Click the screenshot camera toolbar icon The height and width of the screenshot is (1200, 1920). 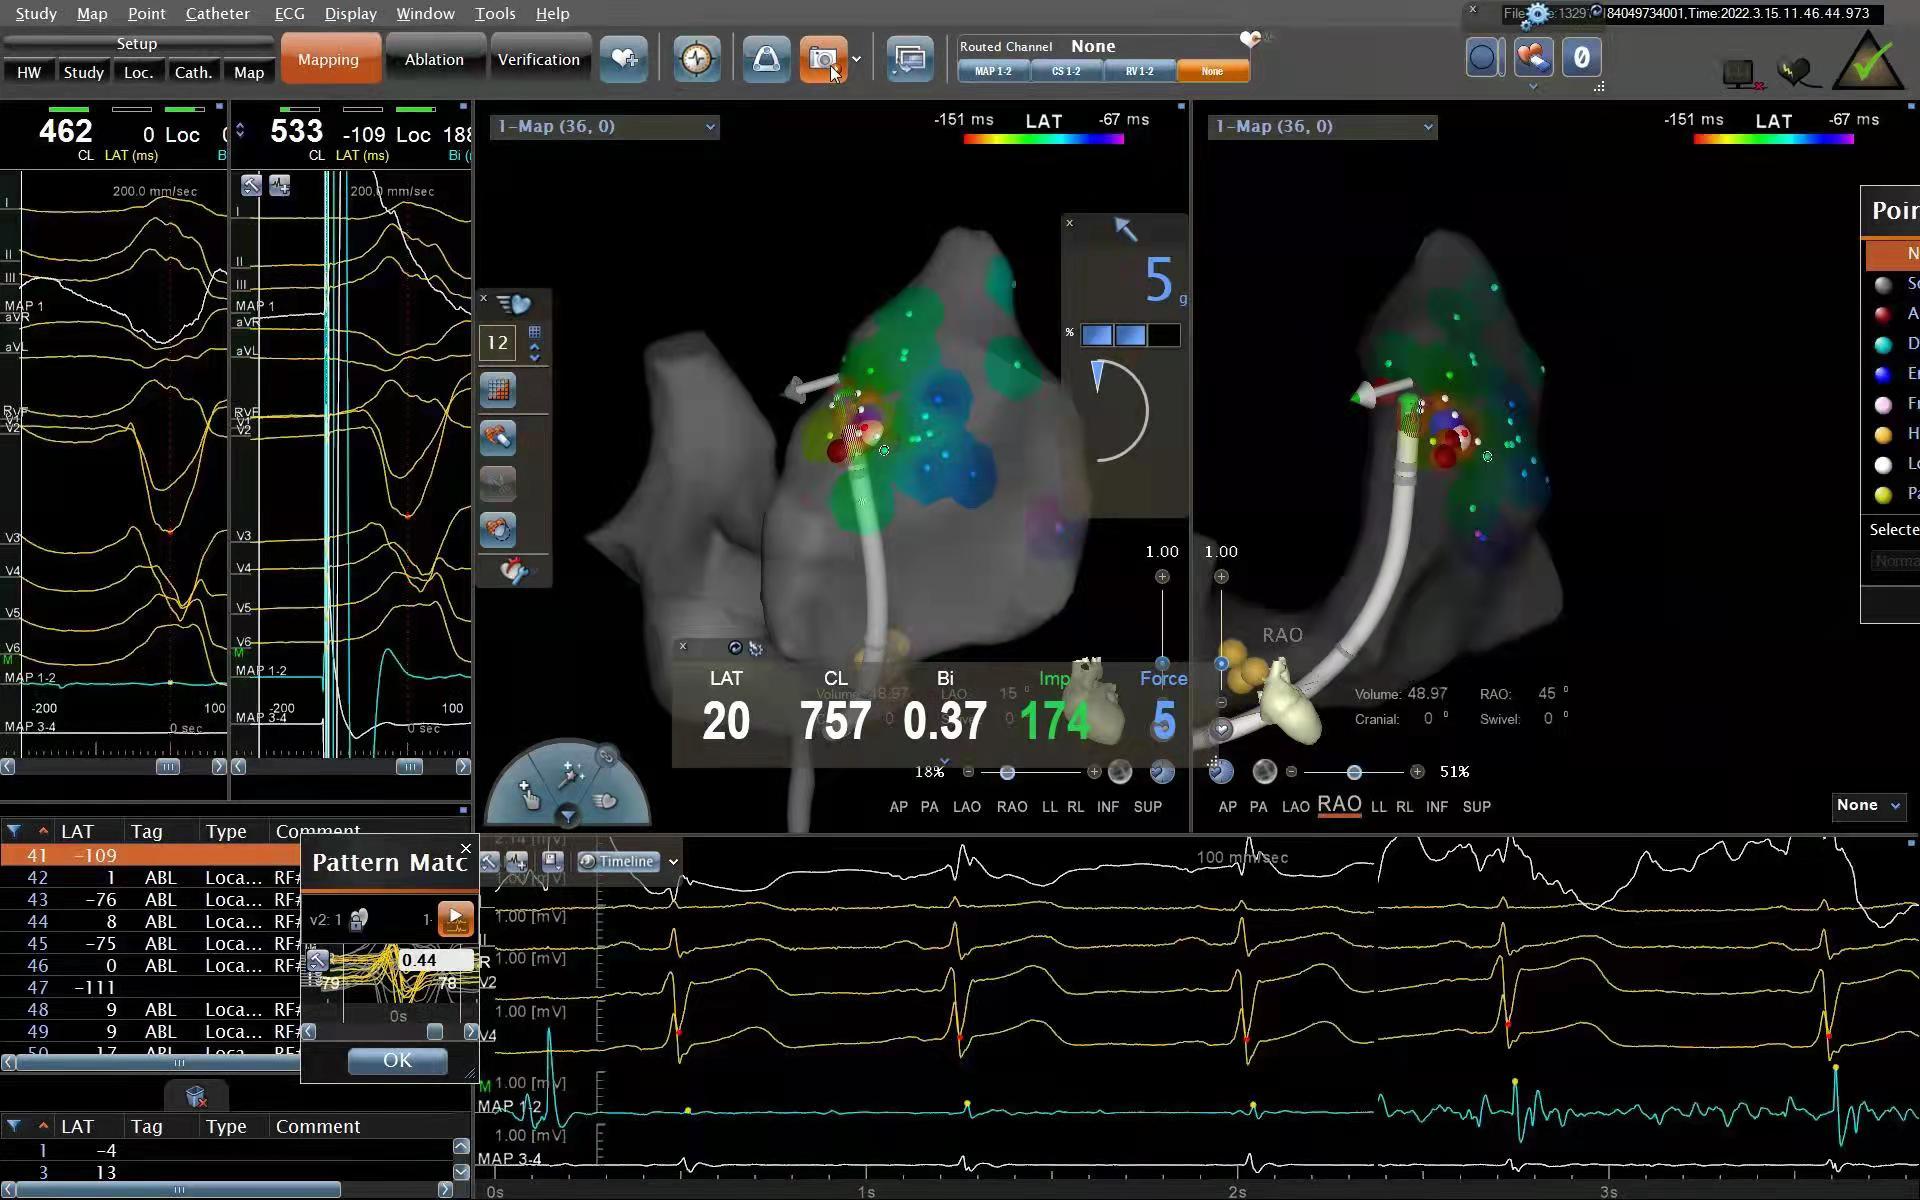point(823,60)
